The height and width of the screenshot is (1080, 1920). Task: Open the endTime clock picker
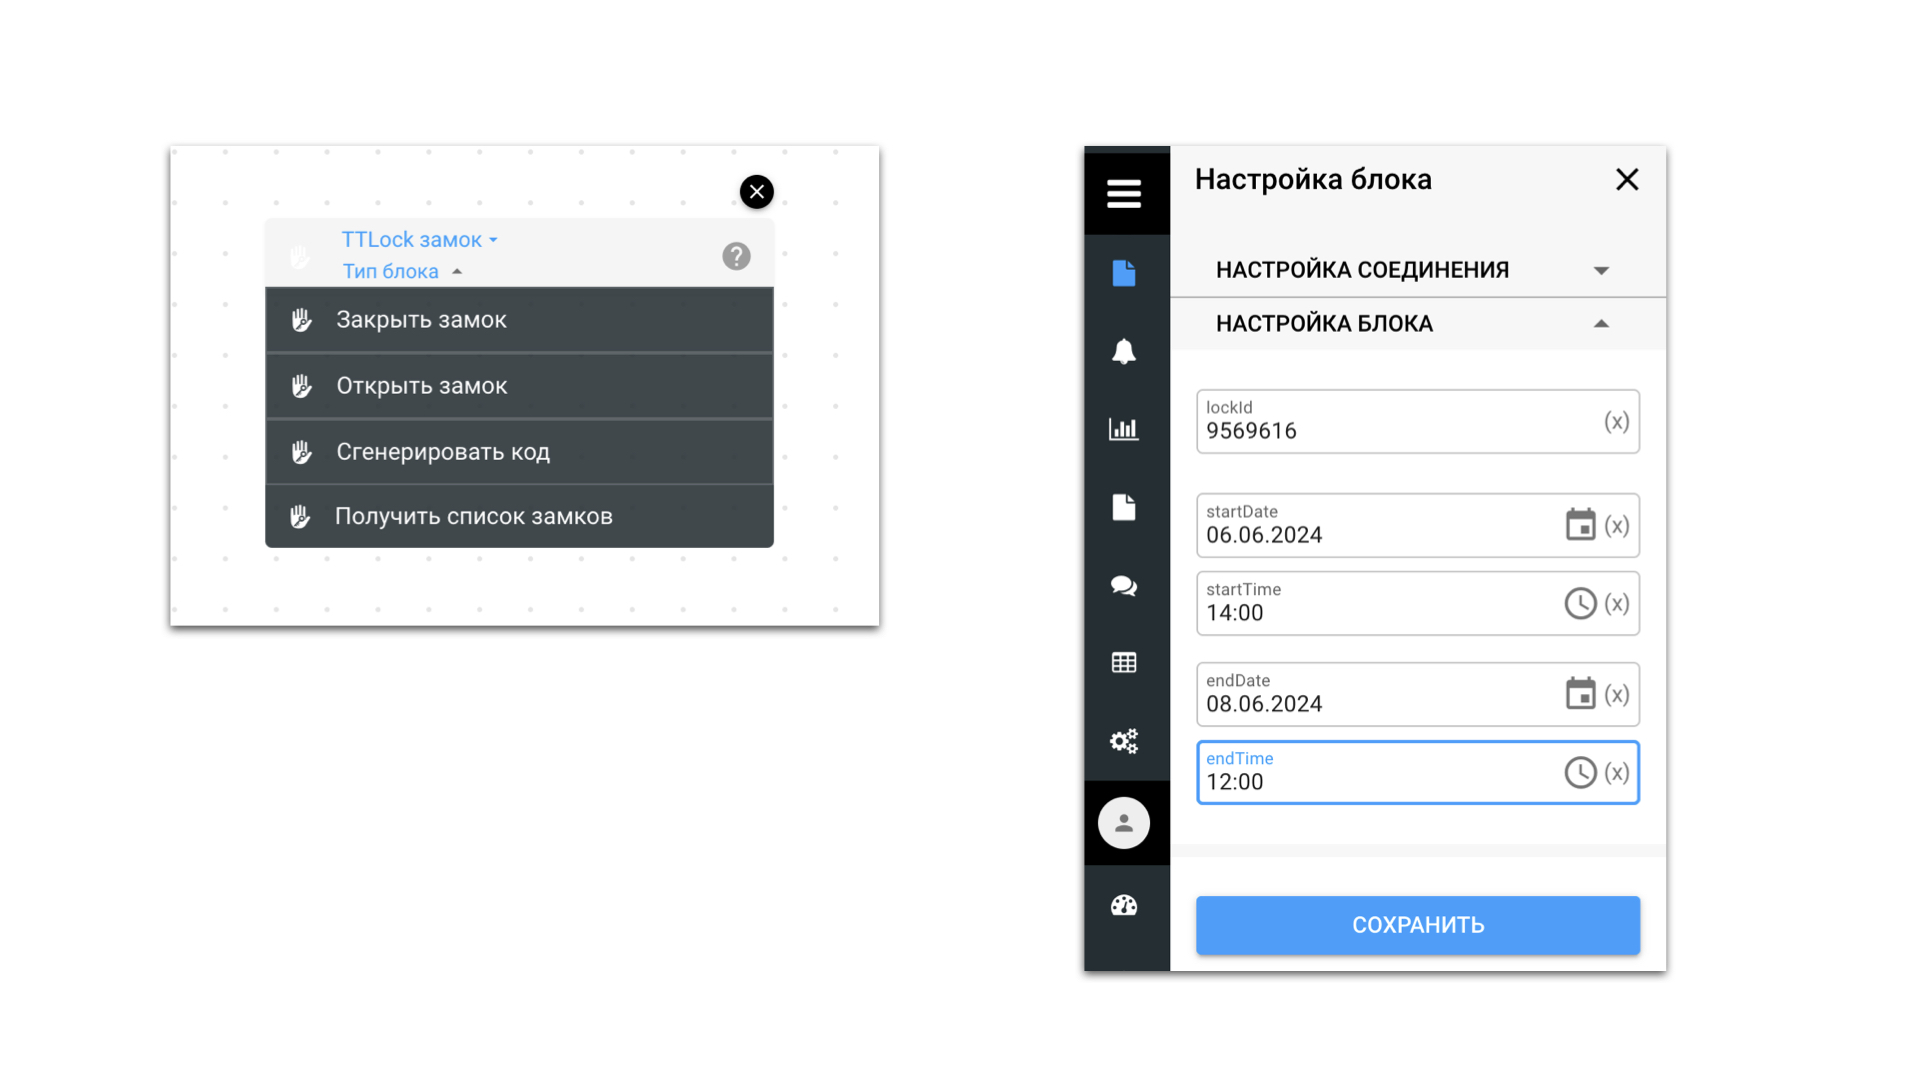(x=1580, y=772)
